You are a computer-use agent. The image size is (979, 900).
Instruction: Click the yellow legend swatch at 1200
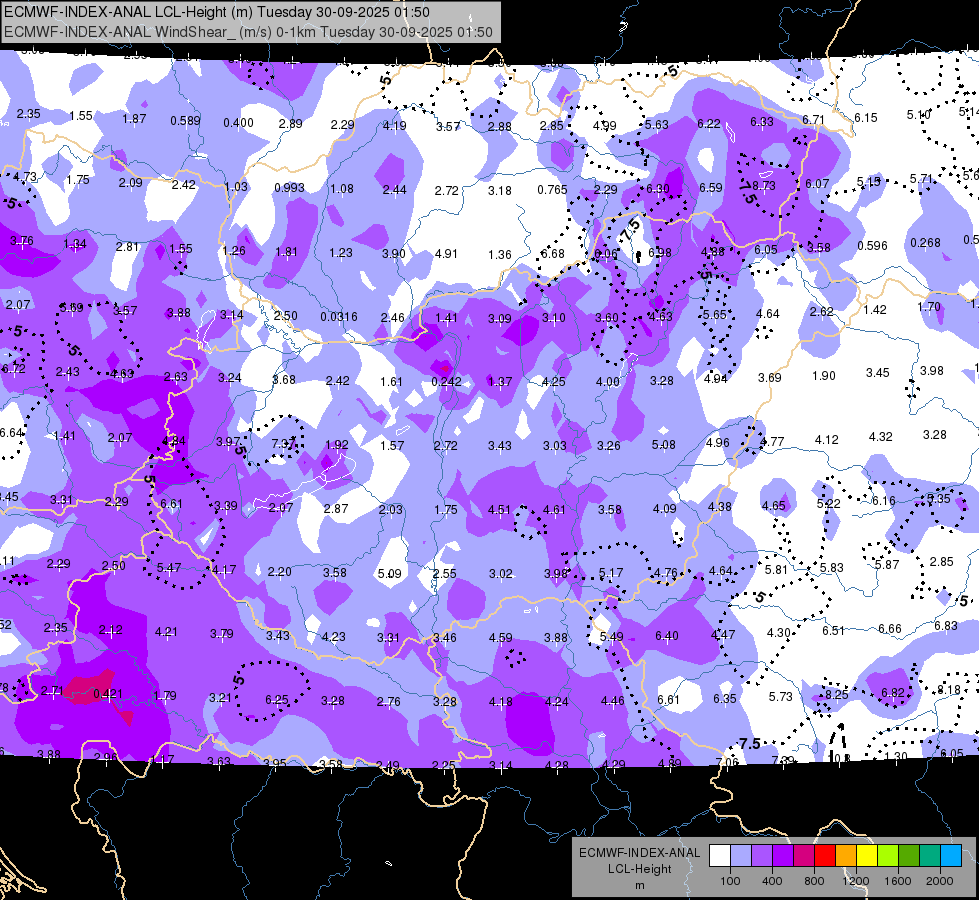867,856
